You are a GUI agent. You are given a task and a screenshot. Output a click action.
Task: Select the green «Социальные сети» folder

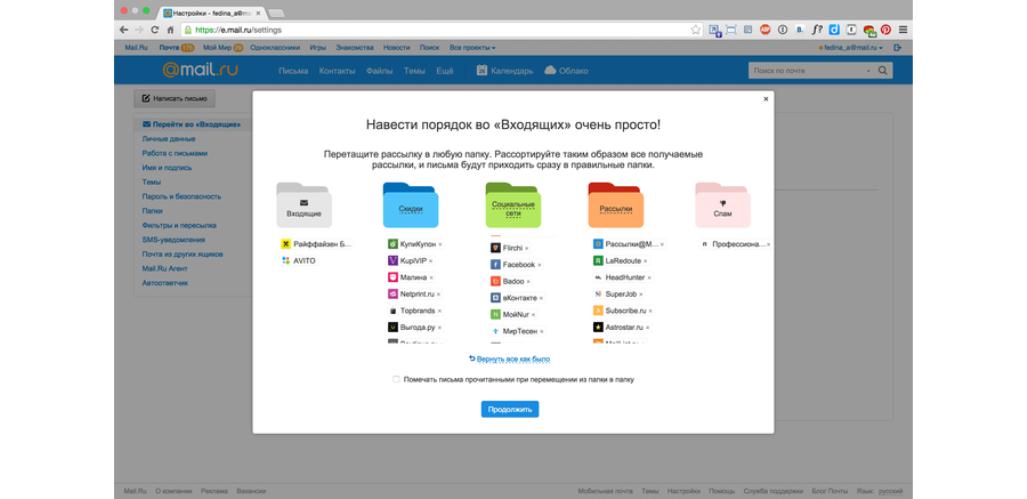(x=513, y=206)
